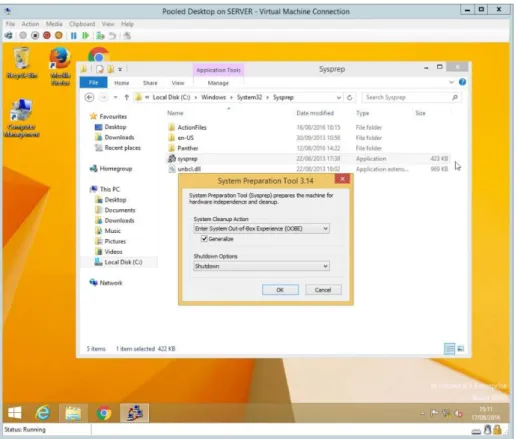Open Shutdown Options dropdown
This screenshot has height=439, width=518.
[x=261, y=266]
